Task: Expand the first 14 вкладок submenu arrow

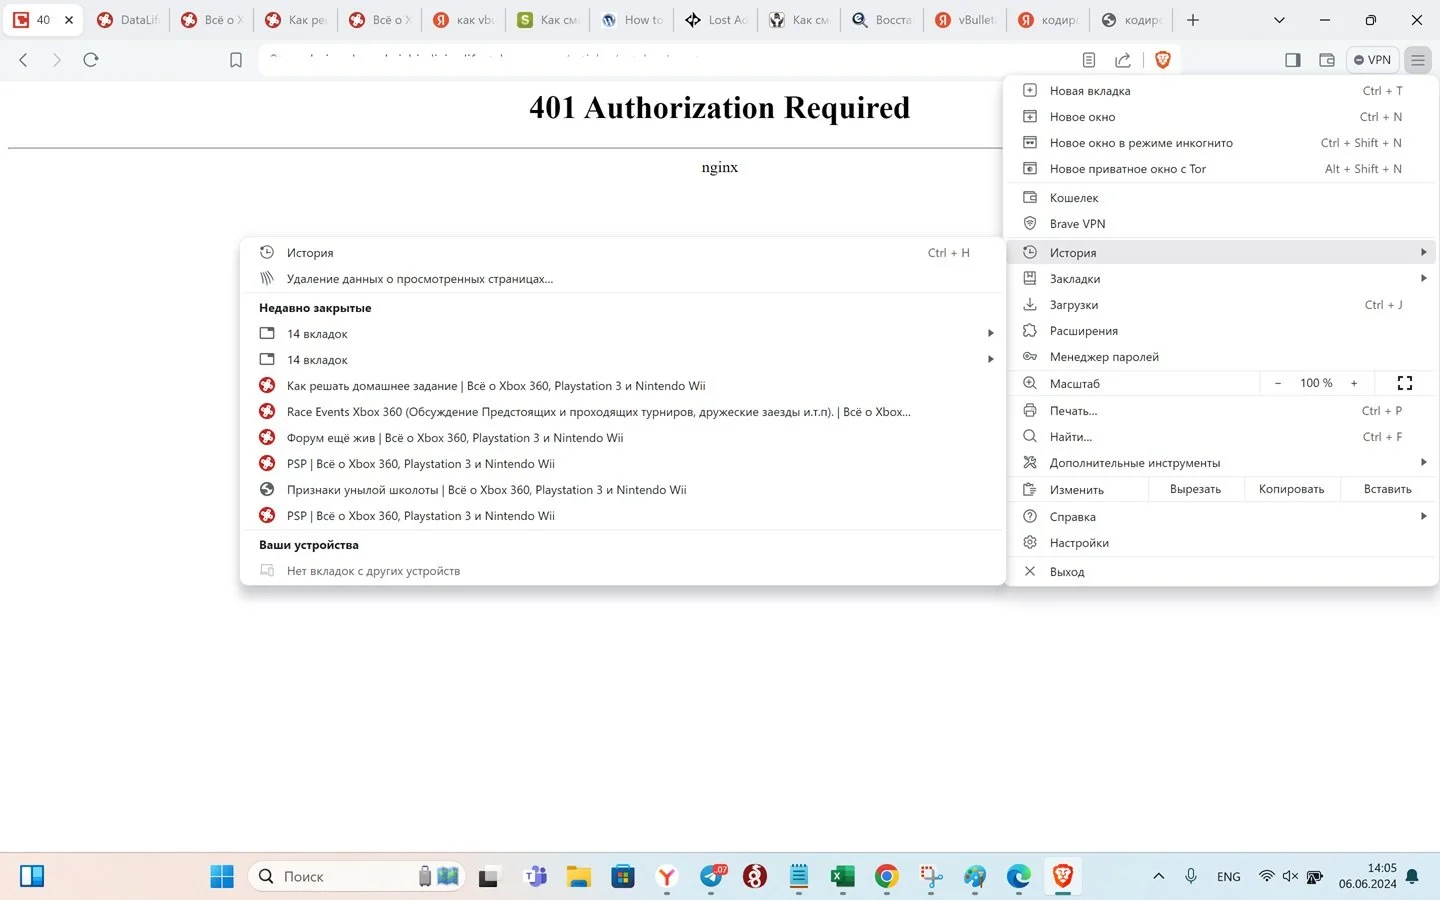Action: (991, 334)
